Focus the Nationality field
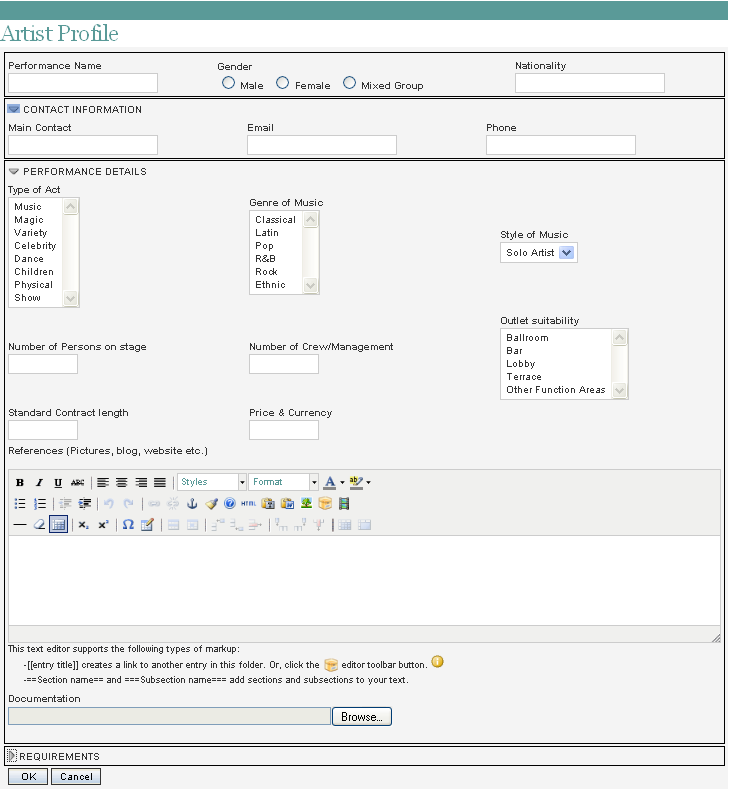This screenshot has height=792, width=729. (590, 83)
